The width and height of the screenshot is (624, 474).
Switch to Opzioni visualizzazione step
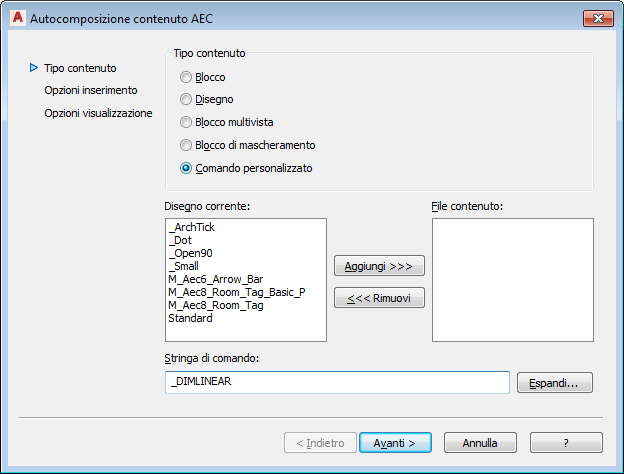[98, 113]
